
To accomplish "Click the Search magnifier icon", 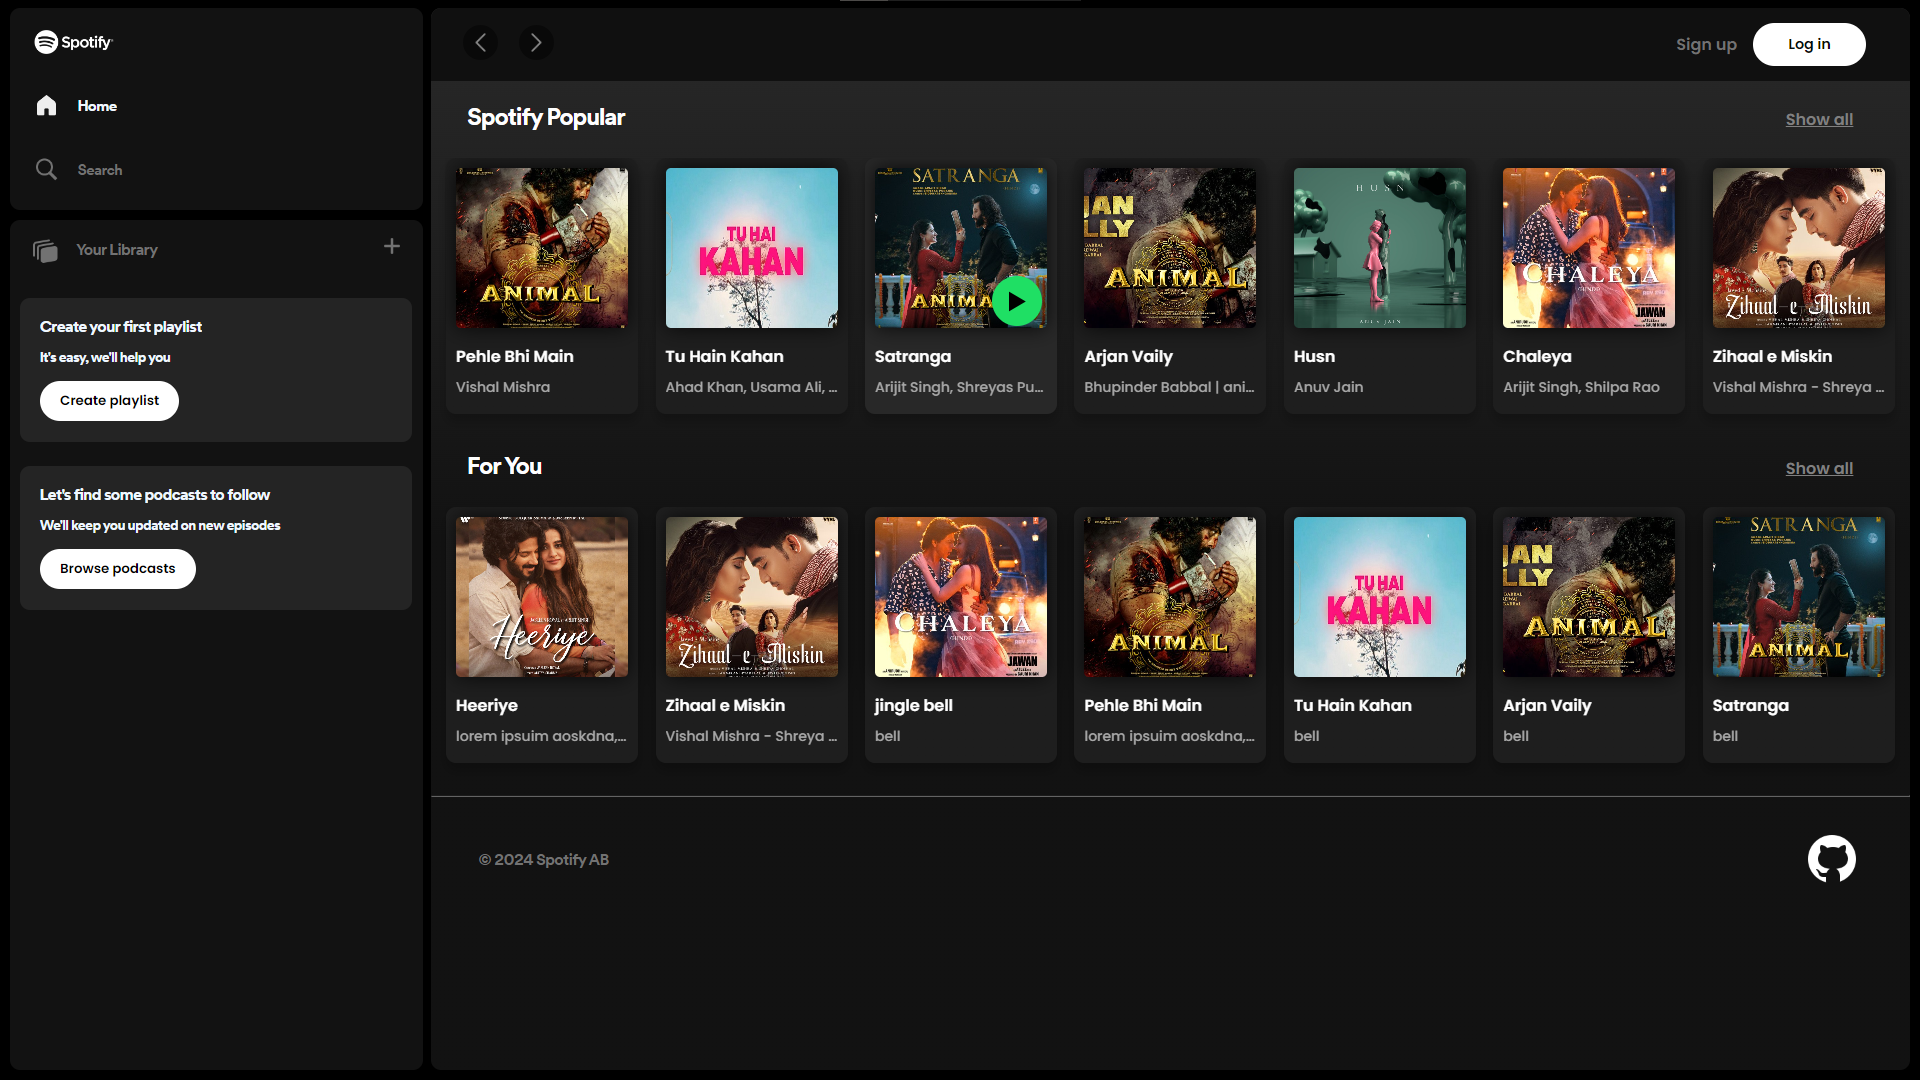I will (46, 170).
